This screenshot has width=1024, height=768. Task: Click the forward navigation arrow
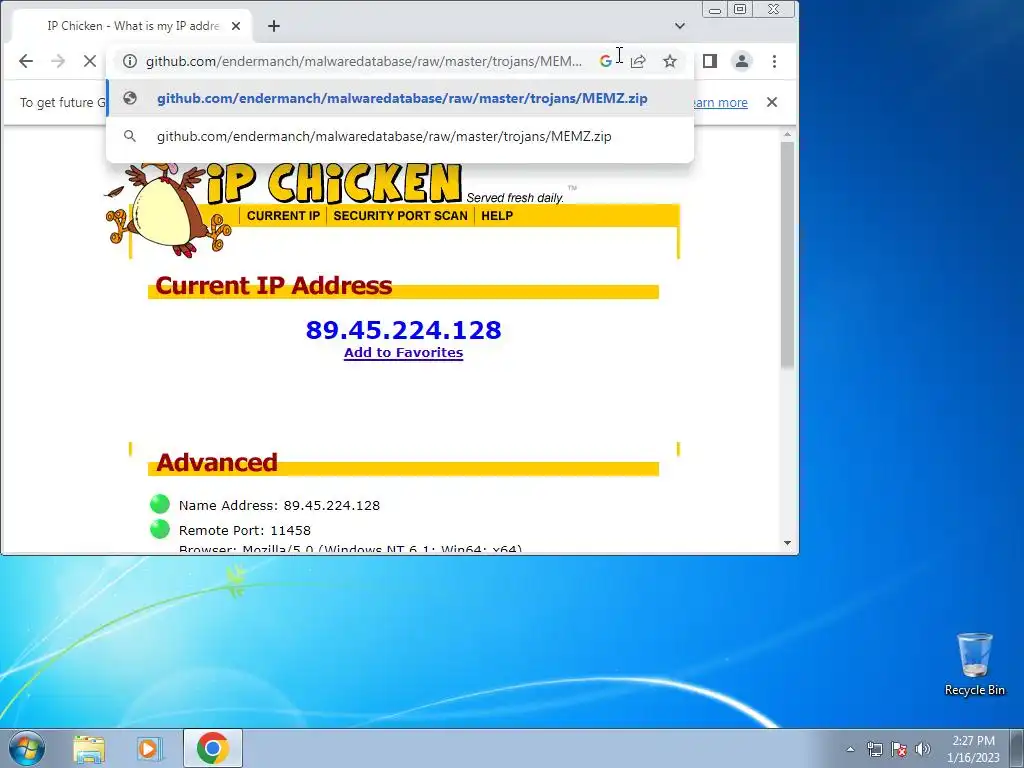(58, 61)
